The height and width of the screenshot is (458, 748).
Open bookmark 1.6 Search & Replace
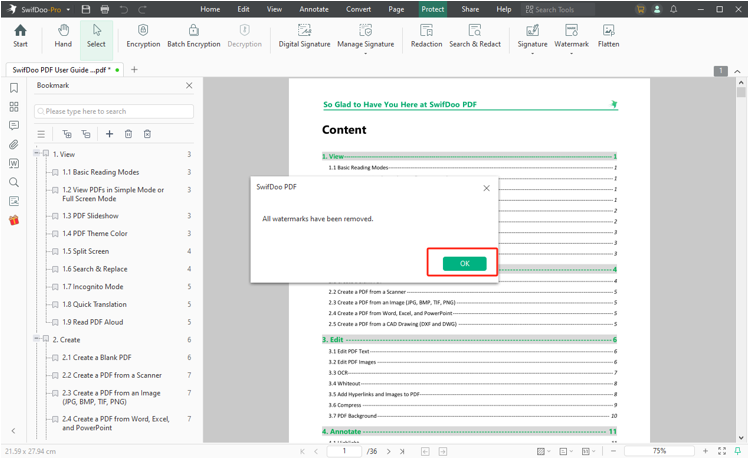(x=94, y=269)
